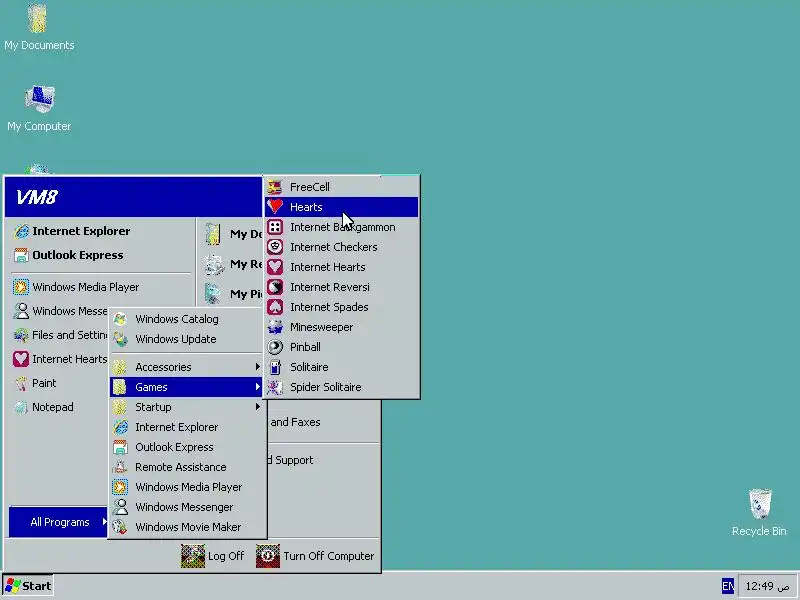800x600 pixels.
Task: Open the Startup folder entry
Action: tap(187, 407)
